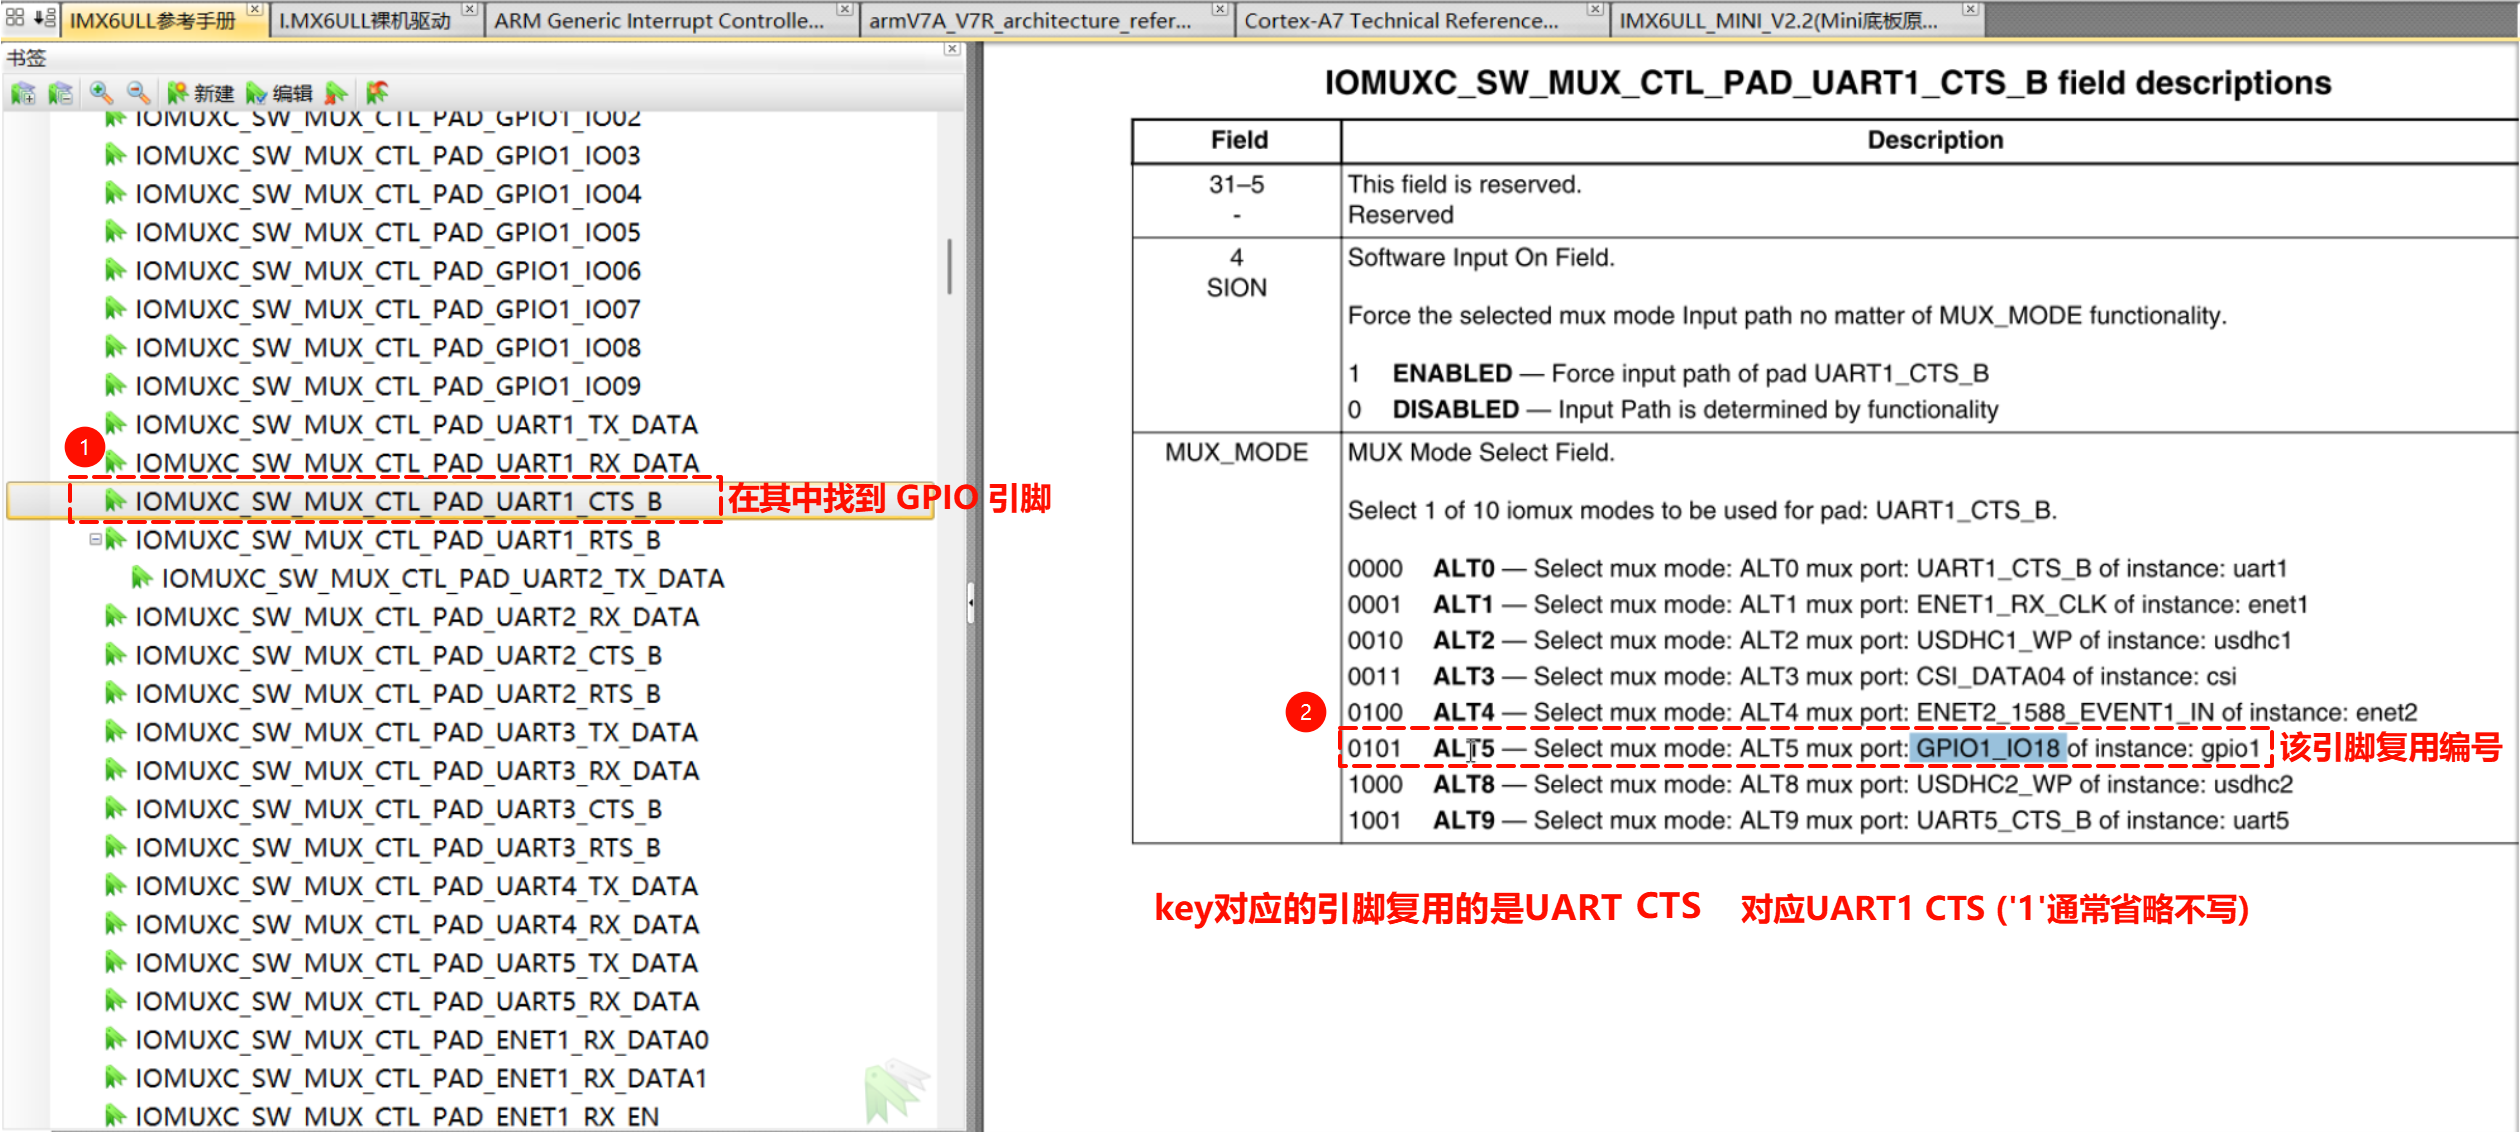
Task: Click the bookmarks panel vertical scrollbar thumb
Action: pyautogui.click(x=949, y=266)
